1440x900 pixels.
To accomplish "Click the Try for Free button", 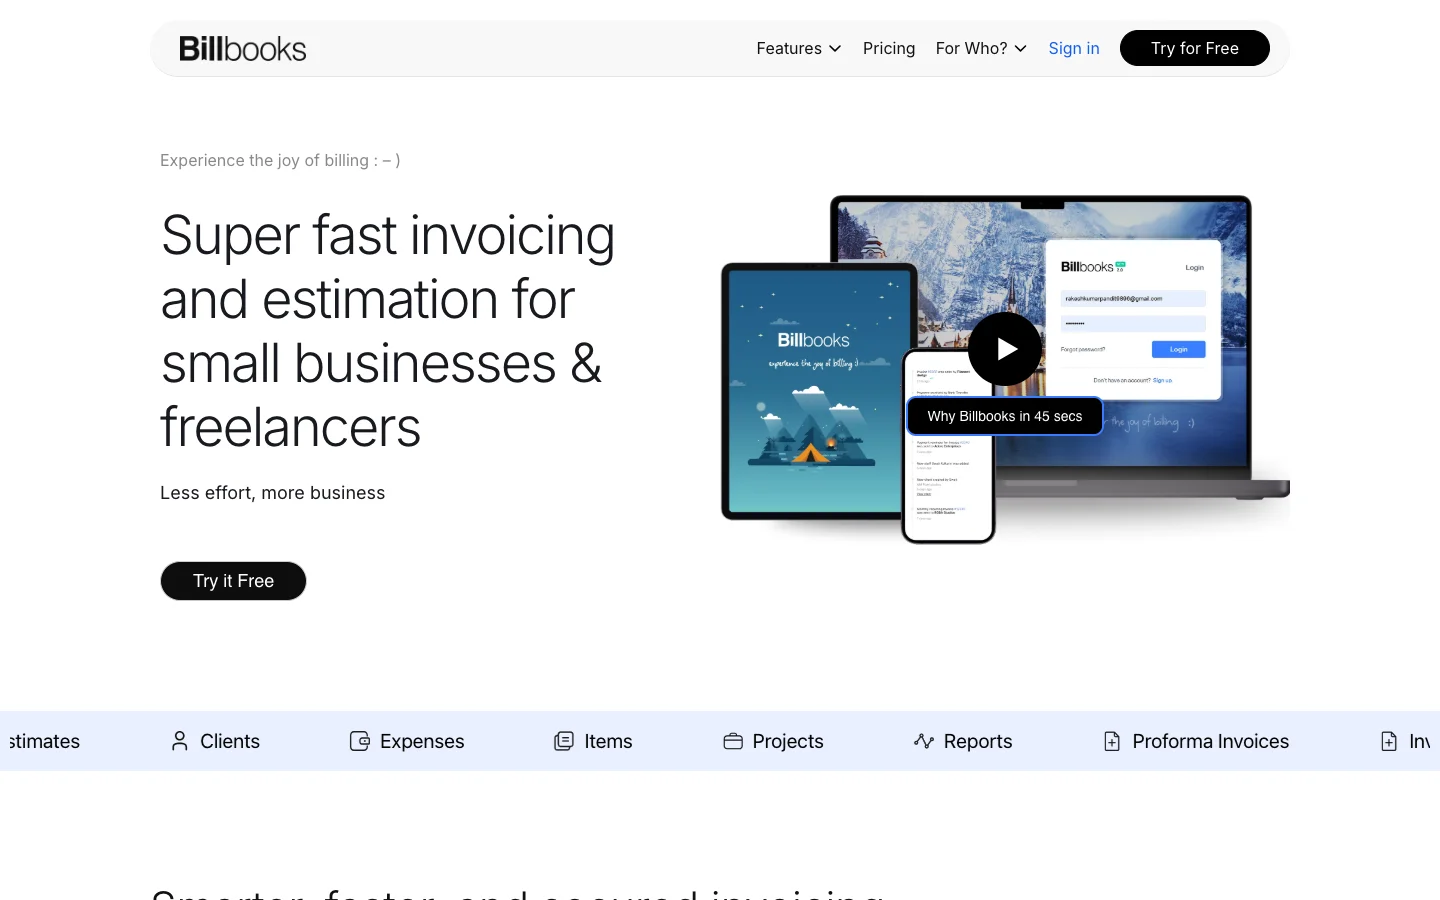I will point(1195,48).
